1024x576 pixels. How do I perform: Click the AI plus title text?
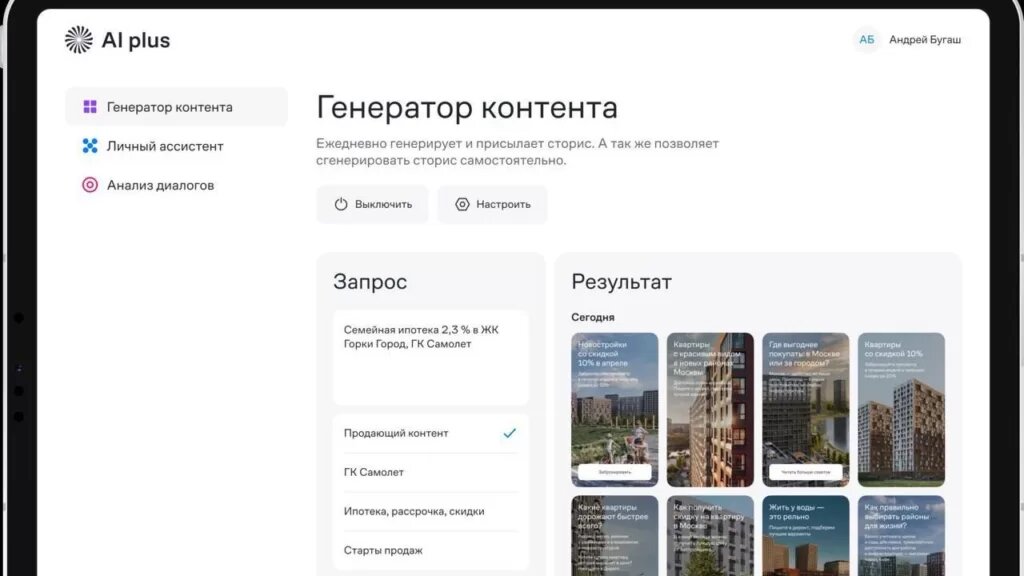[136, 40]
